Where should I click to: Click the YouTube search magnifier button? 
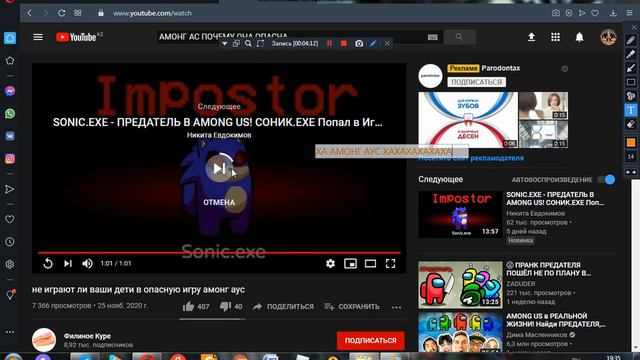click(x=459, y=37)
